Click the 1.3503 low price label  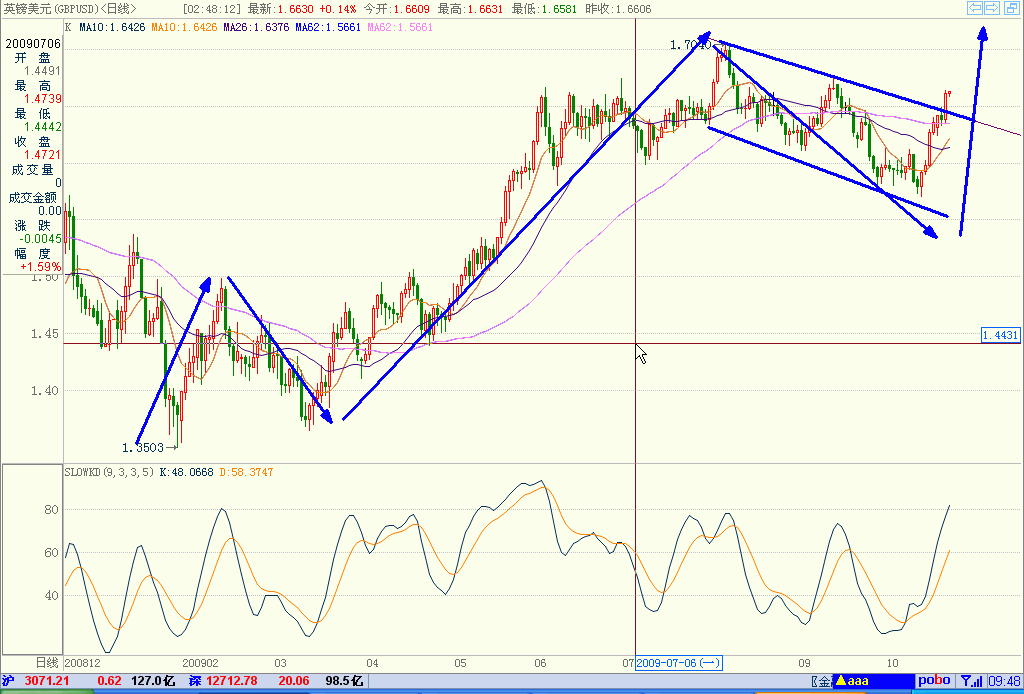[142, 447]
